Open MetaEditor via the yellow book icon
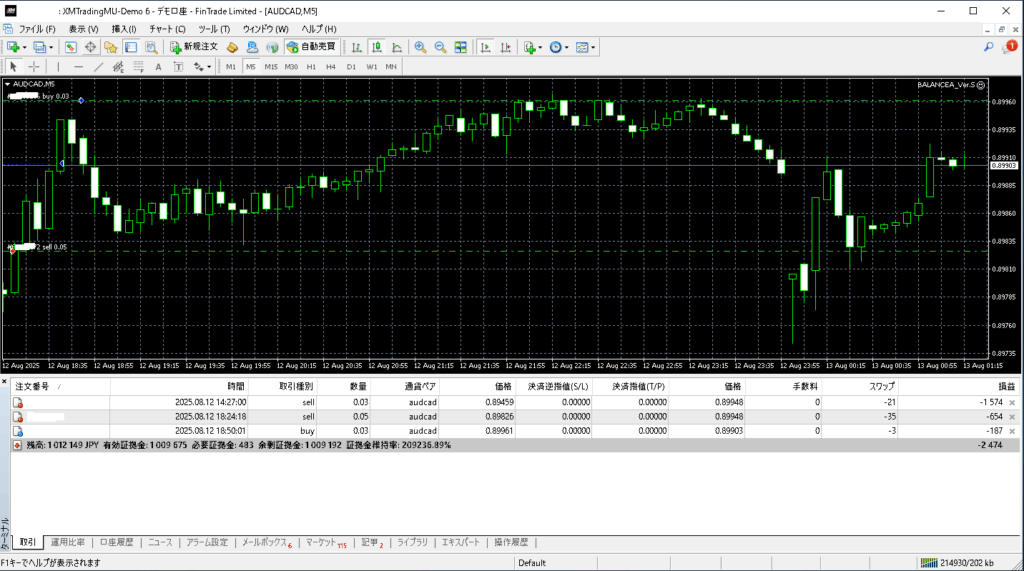1024x571 pixels. coord(232,47)
